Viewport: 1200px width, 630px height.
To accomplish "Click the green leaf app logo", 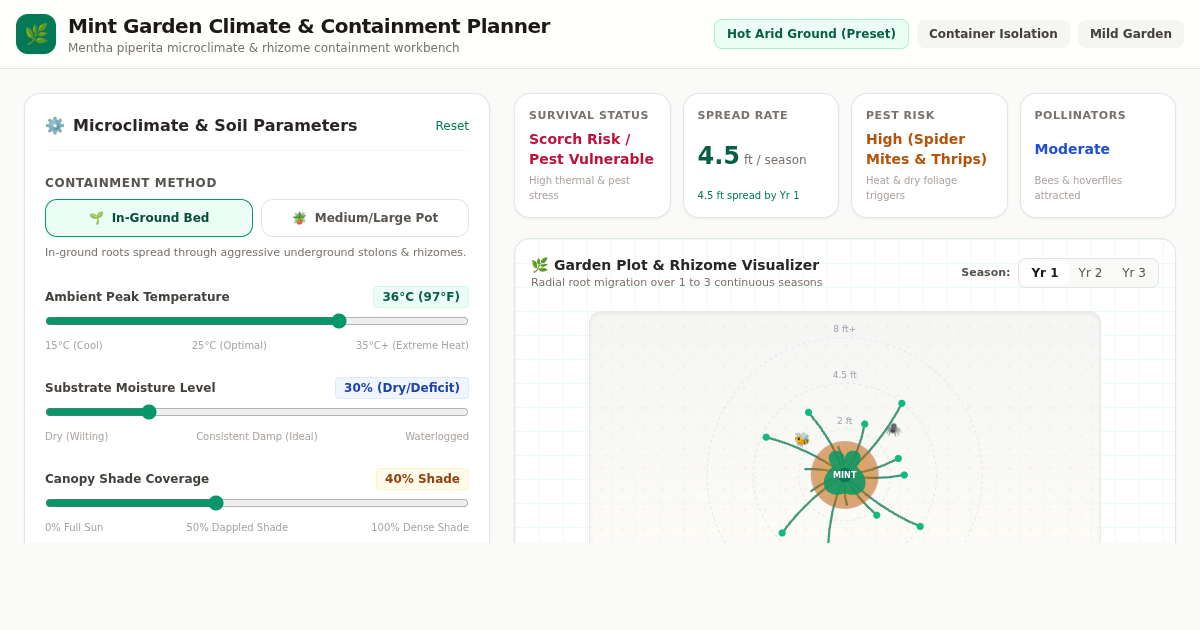I will coord(36,34).
